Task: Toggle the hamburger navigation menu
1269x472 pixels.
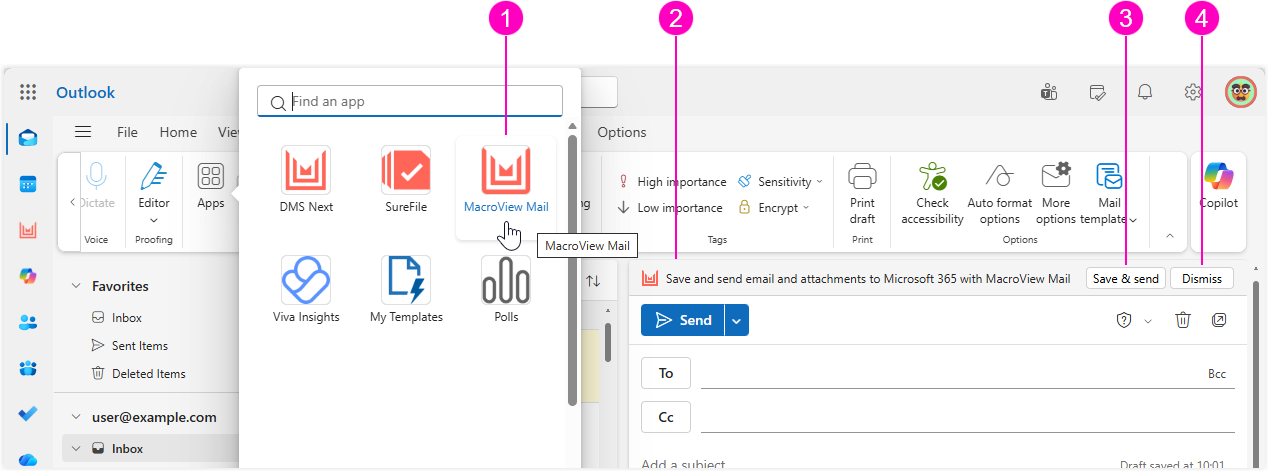Action: click(83, 132)
